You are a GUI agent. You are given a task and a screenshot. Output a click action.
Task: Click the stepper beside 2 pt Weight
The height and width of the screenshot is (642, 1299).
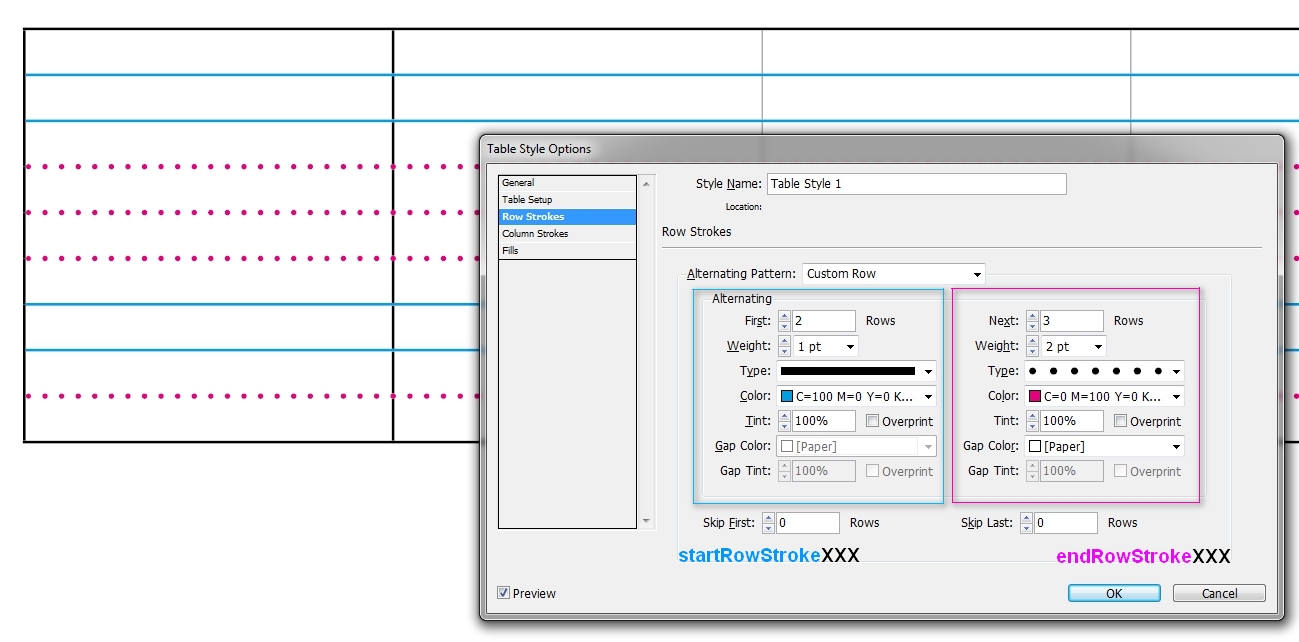coord(1032,346)
